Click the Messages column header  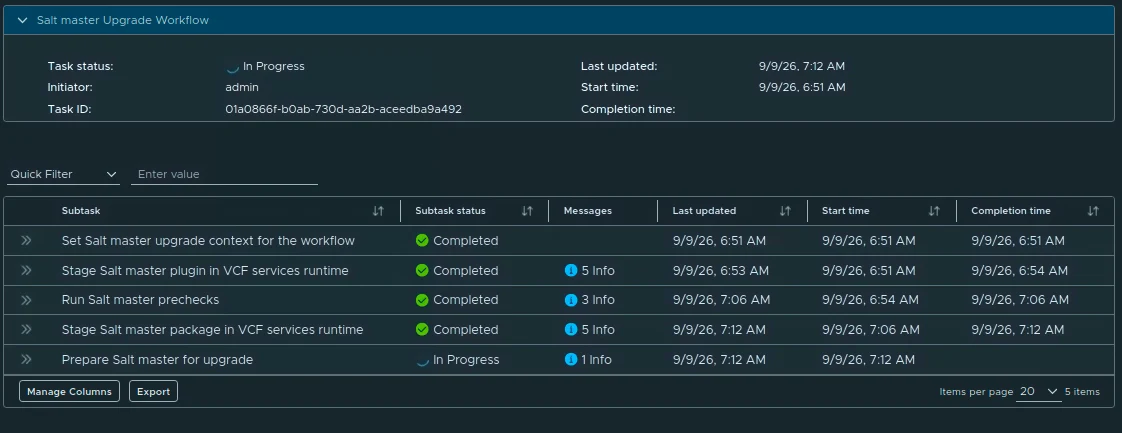pos(587,211)
